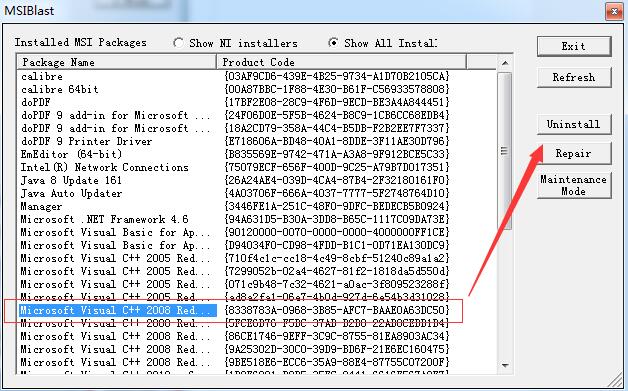Select the Manager package row
628x391 pixels.
pos(256,206)
